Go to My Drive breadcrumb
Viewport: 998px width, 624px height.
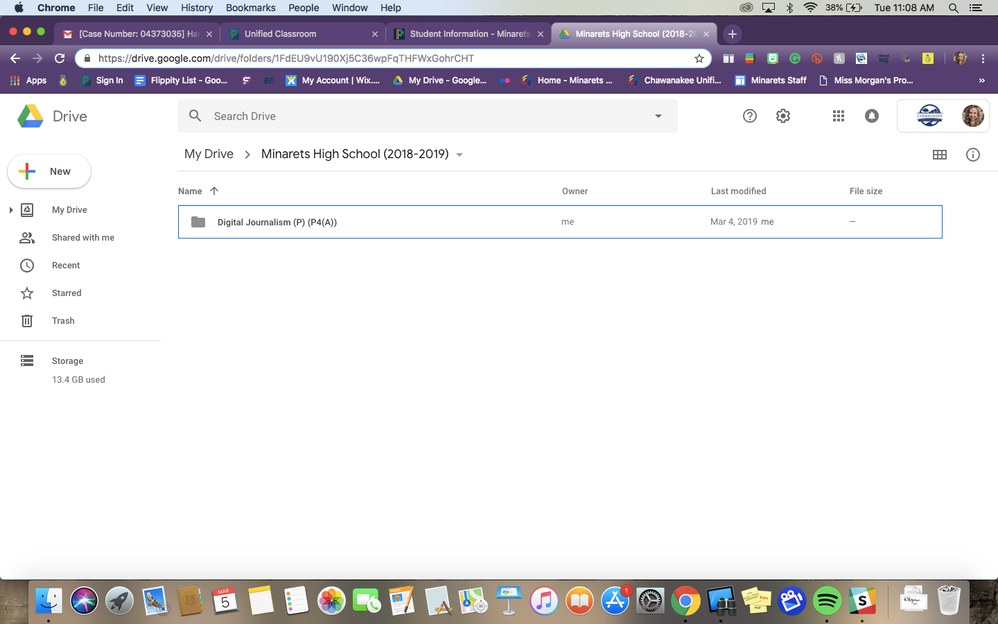(209, 154)
